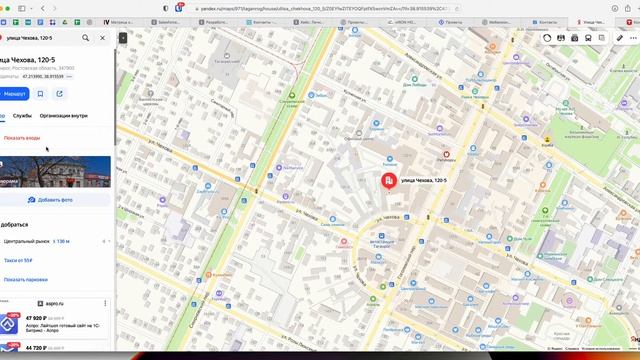
Task: Collapse the side panel with the dark arrow
Action: tap(123, 38)
